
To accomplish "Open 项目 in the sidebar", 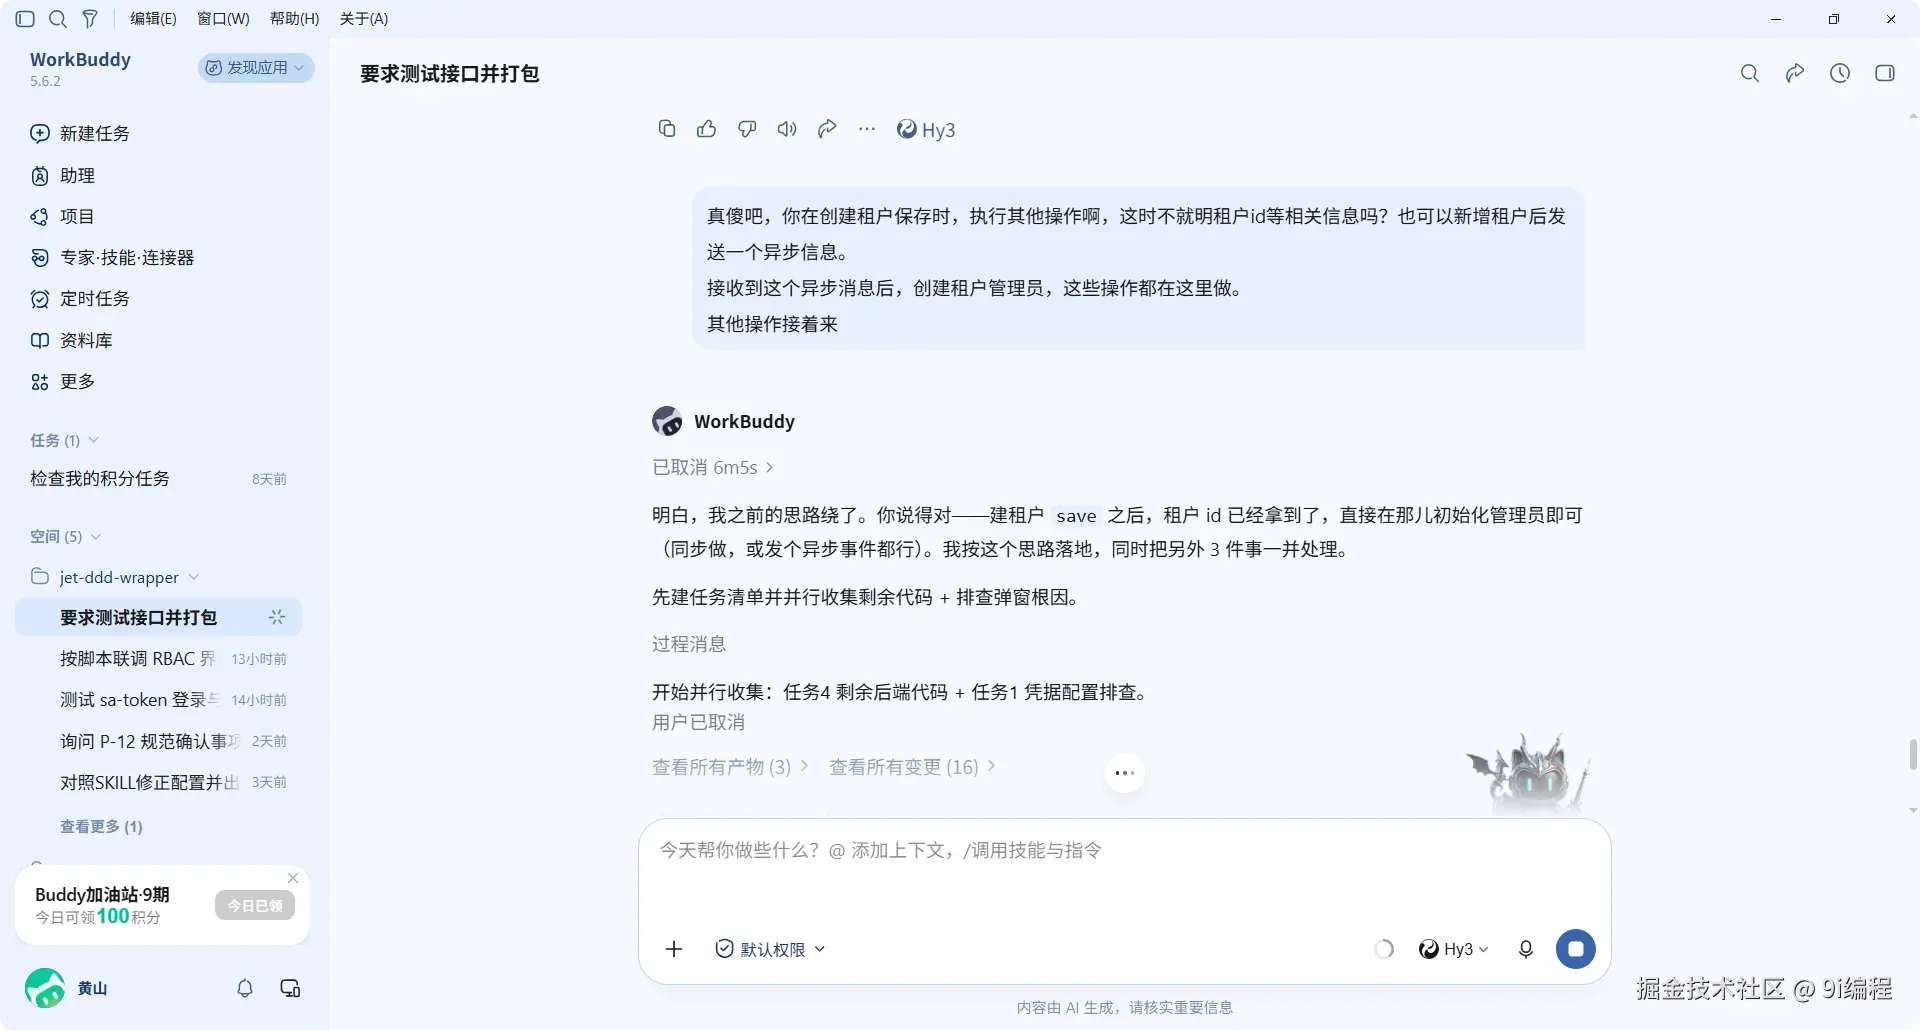I will click(62, 217).
